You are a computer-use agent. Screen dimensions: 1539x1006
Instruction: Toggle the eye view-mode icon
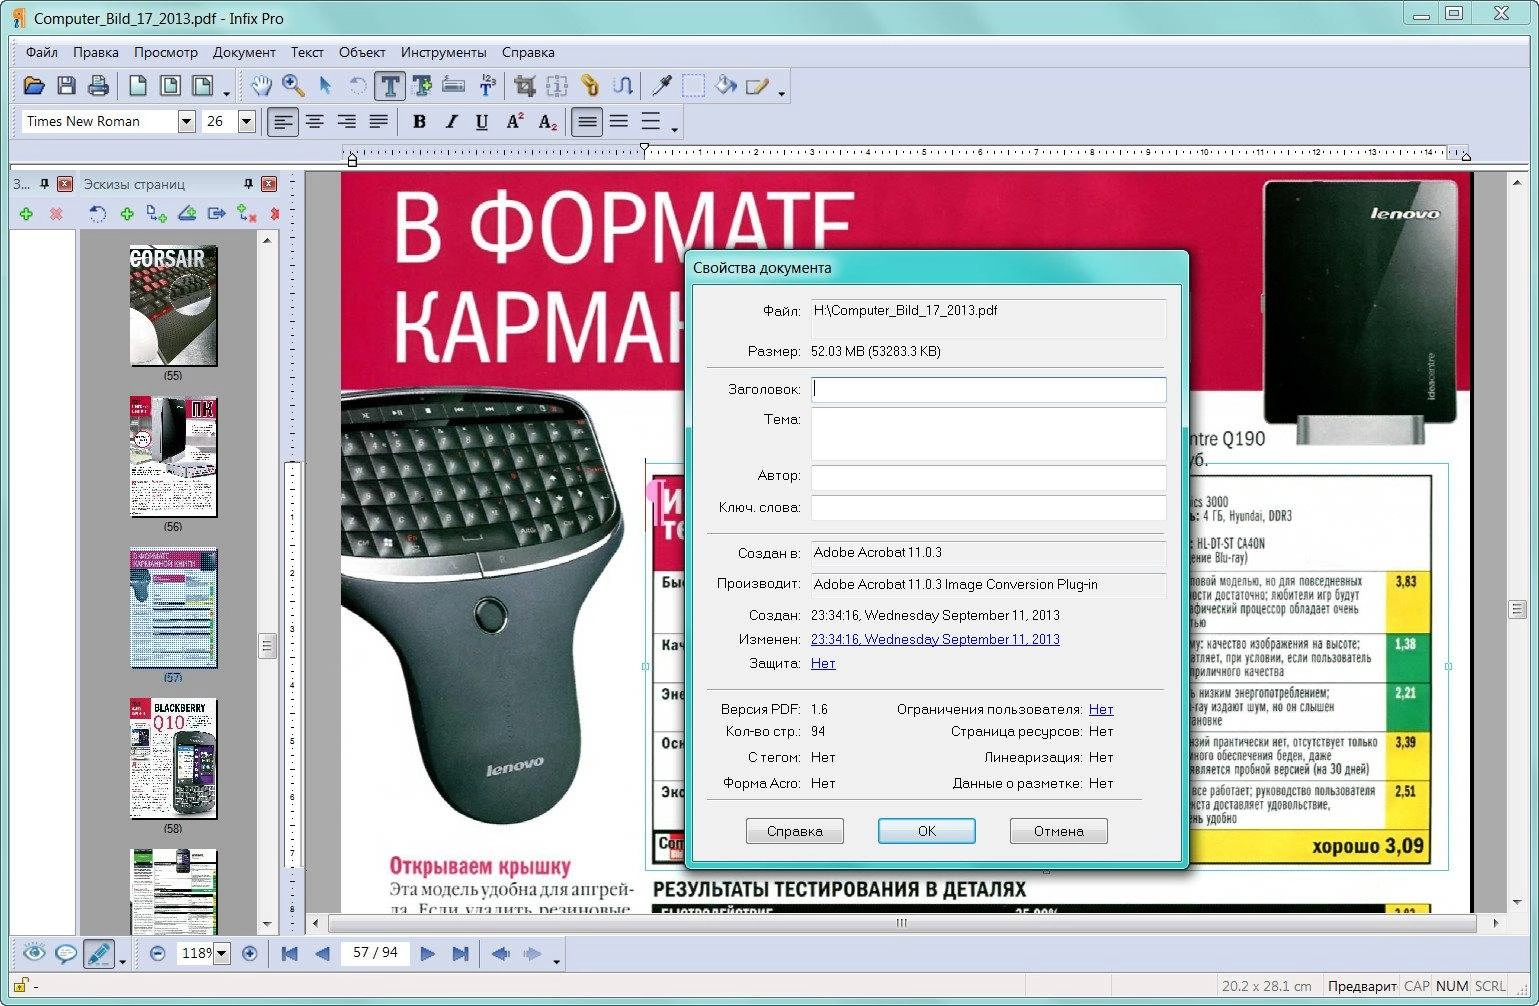point(34,953)
